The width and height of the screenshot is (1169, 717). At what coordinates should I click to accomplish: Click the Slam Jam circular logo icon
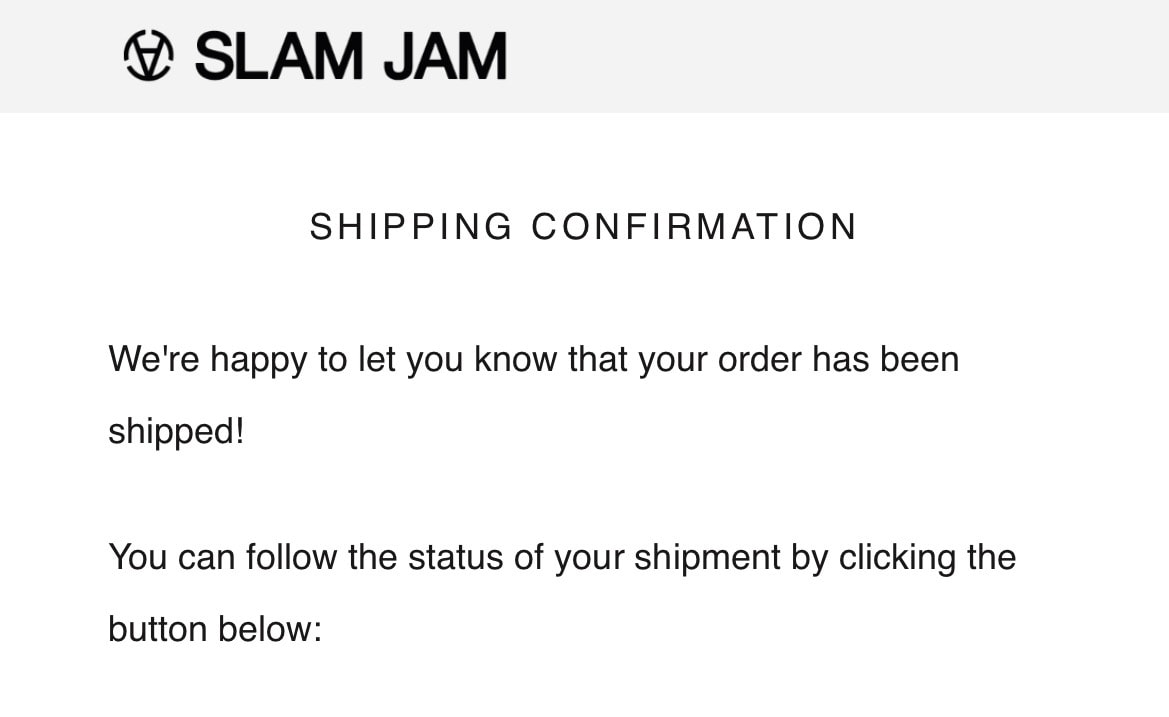tap(148, 56)
